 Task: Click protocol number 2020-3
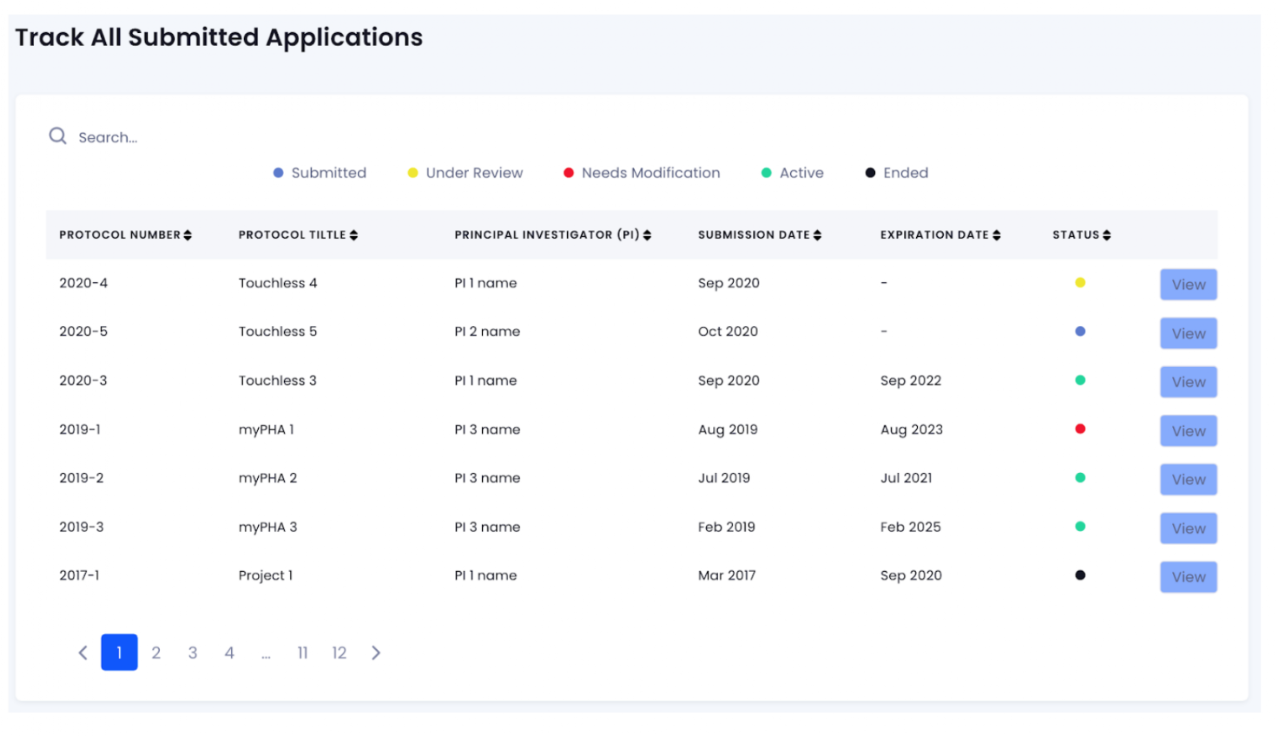(83, 381)
